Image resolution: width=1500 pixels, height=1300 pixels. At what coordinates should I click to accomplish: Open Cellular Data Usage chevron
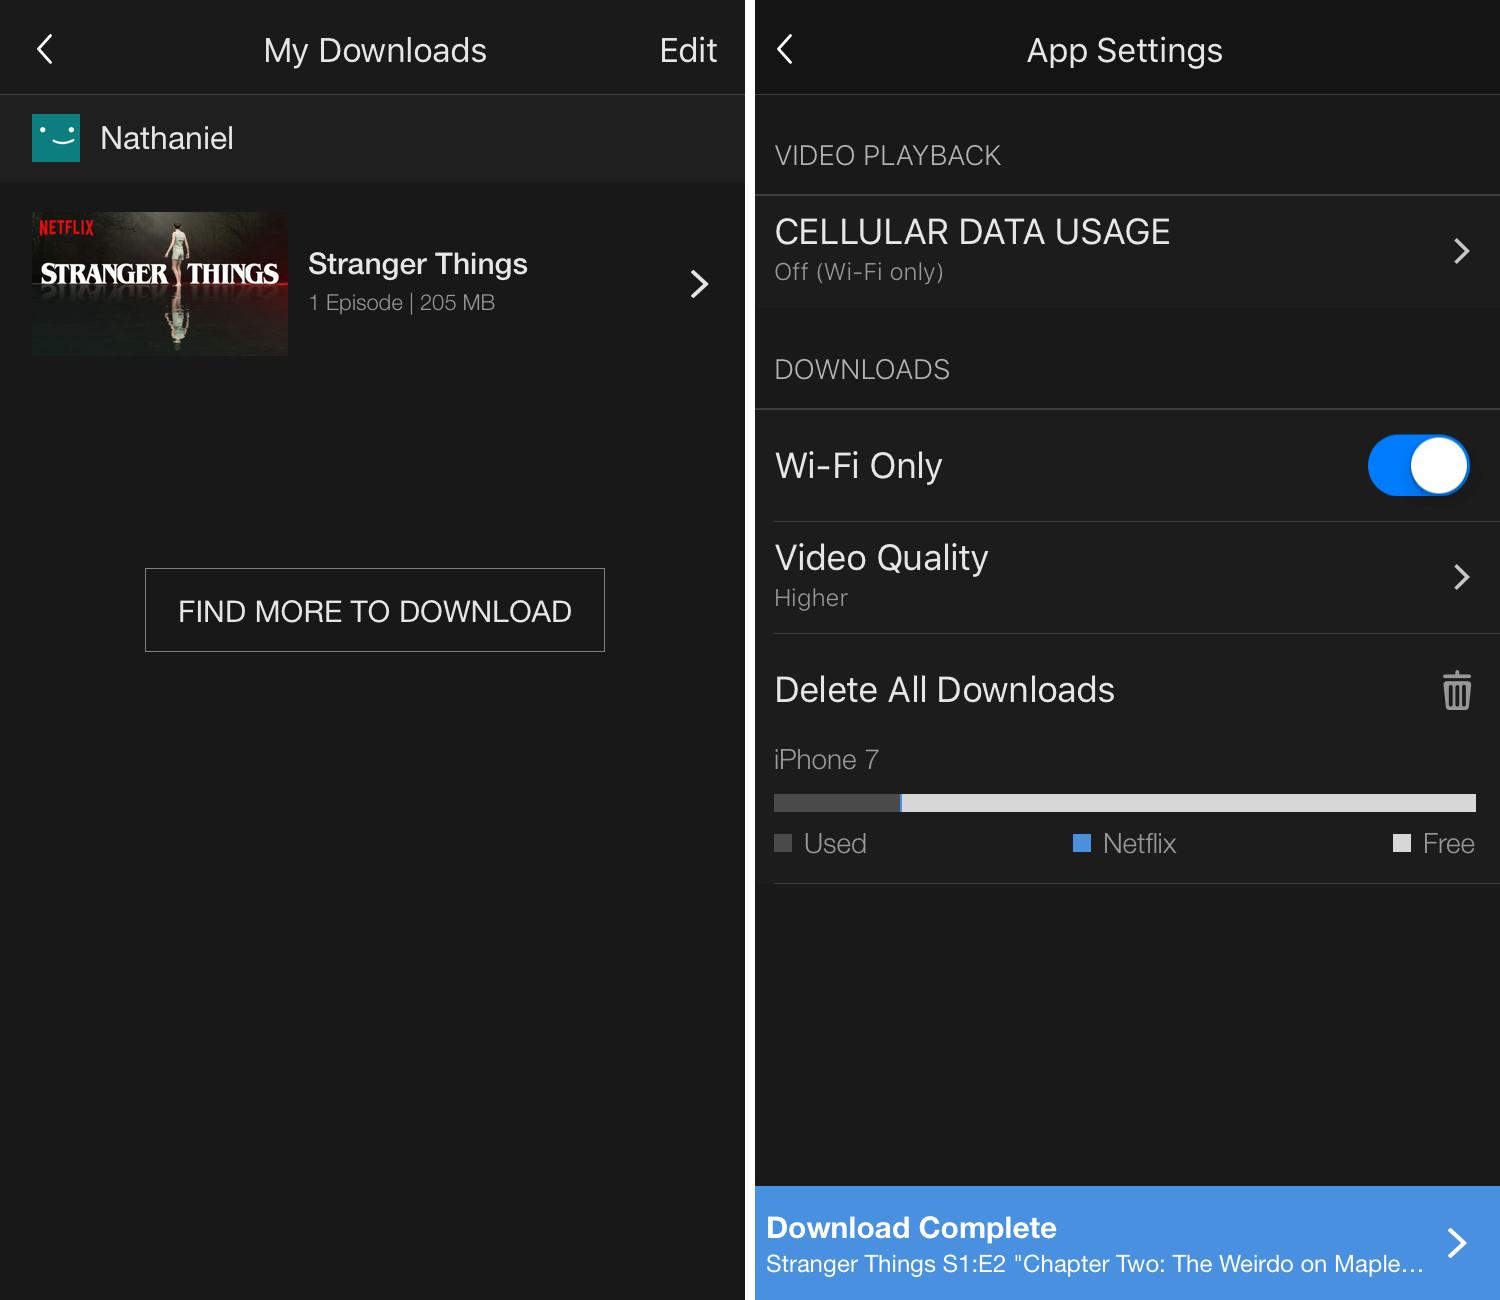click(1461, 250)
